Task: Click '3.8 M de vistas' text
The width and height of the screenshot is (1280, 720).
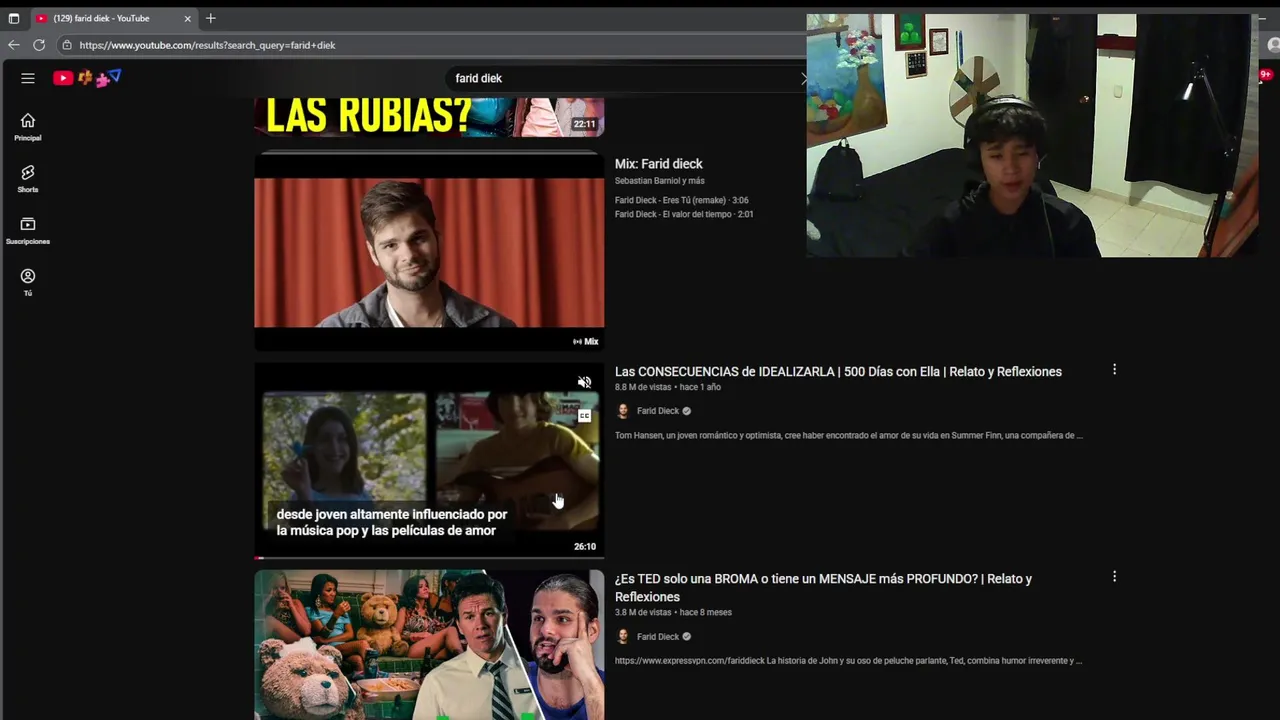Action: pos(642,612)
